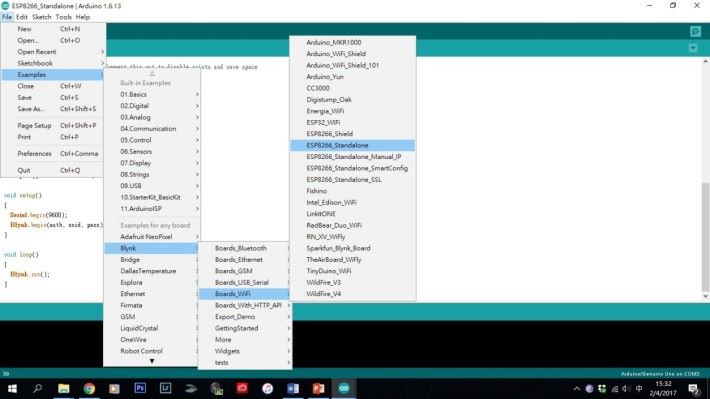
Task: Expand Adafruit NeoPixel examples
Action: click(152, 236)
